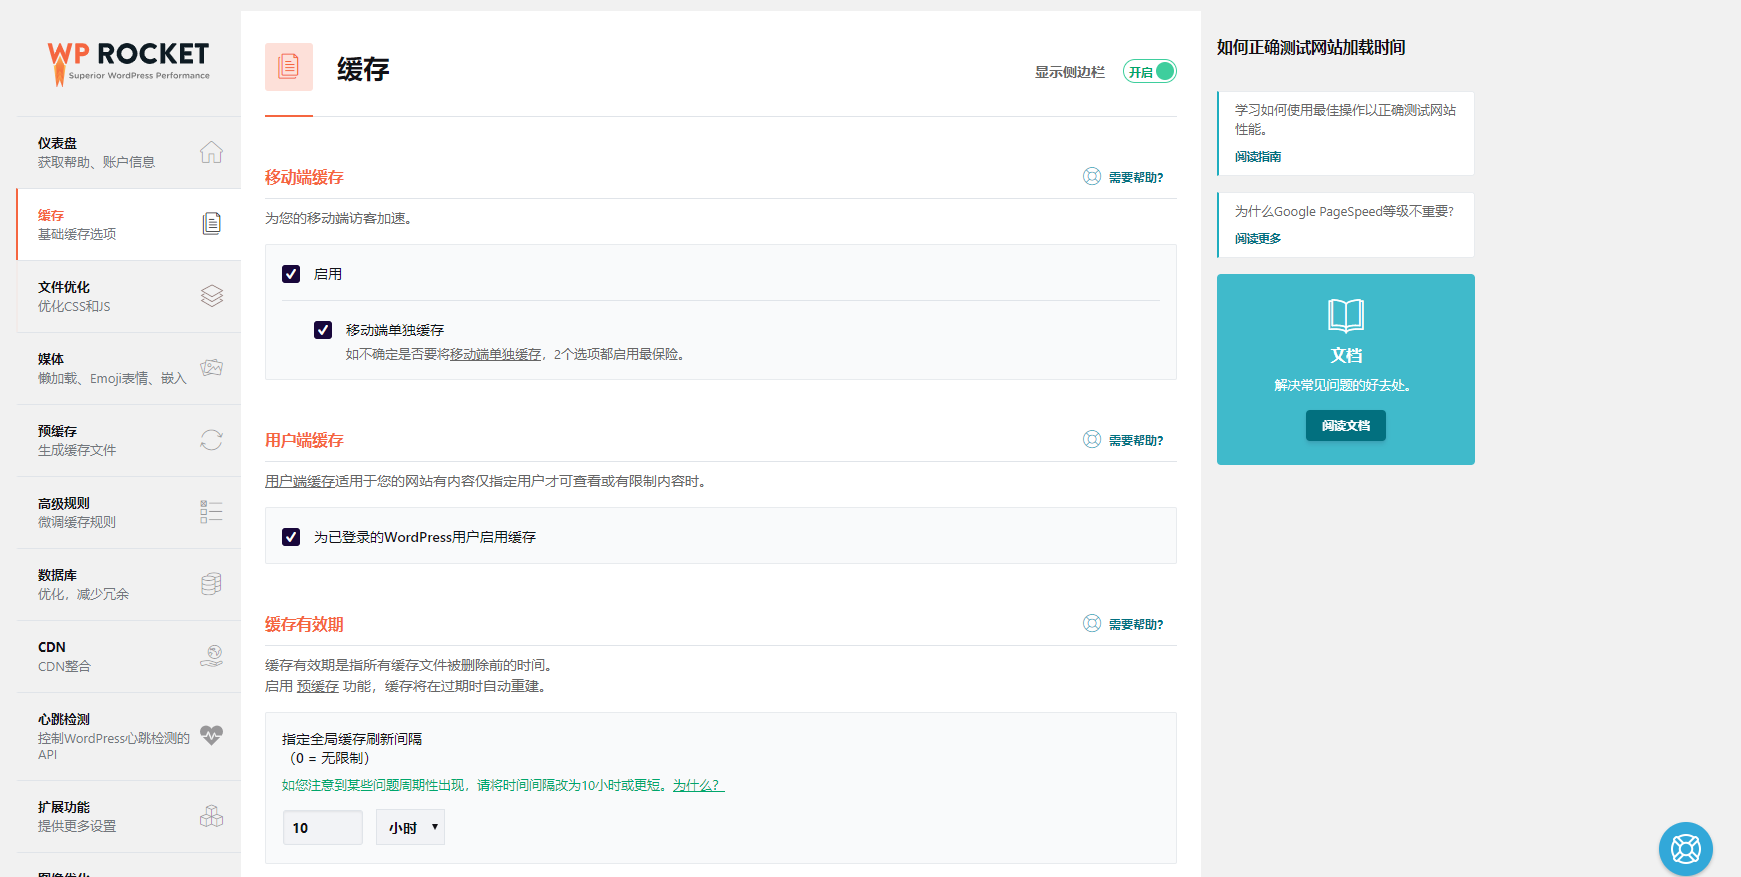The image size is (1741, 877).
Task: Click lifebuoy icon beside 缓存有效期 help
Action: pyautogui.click(x=1092, y=623)
